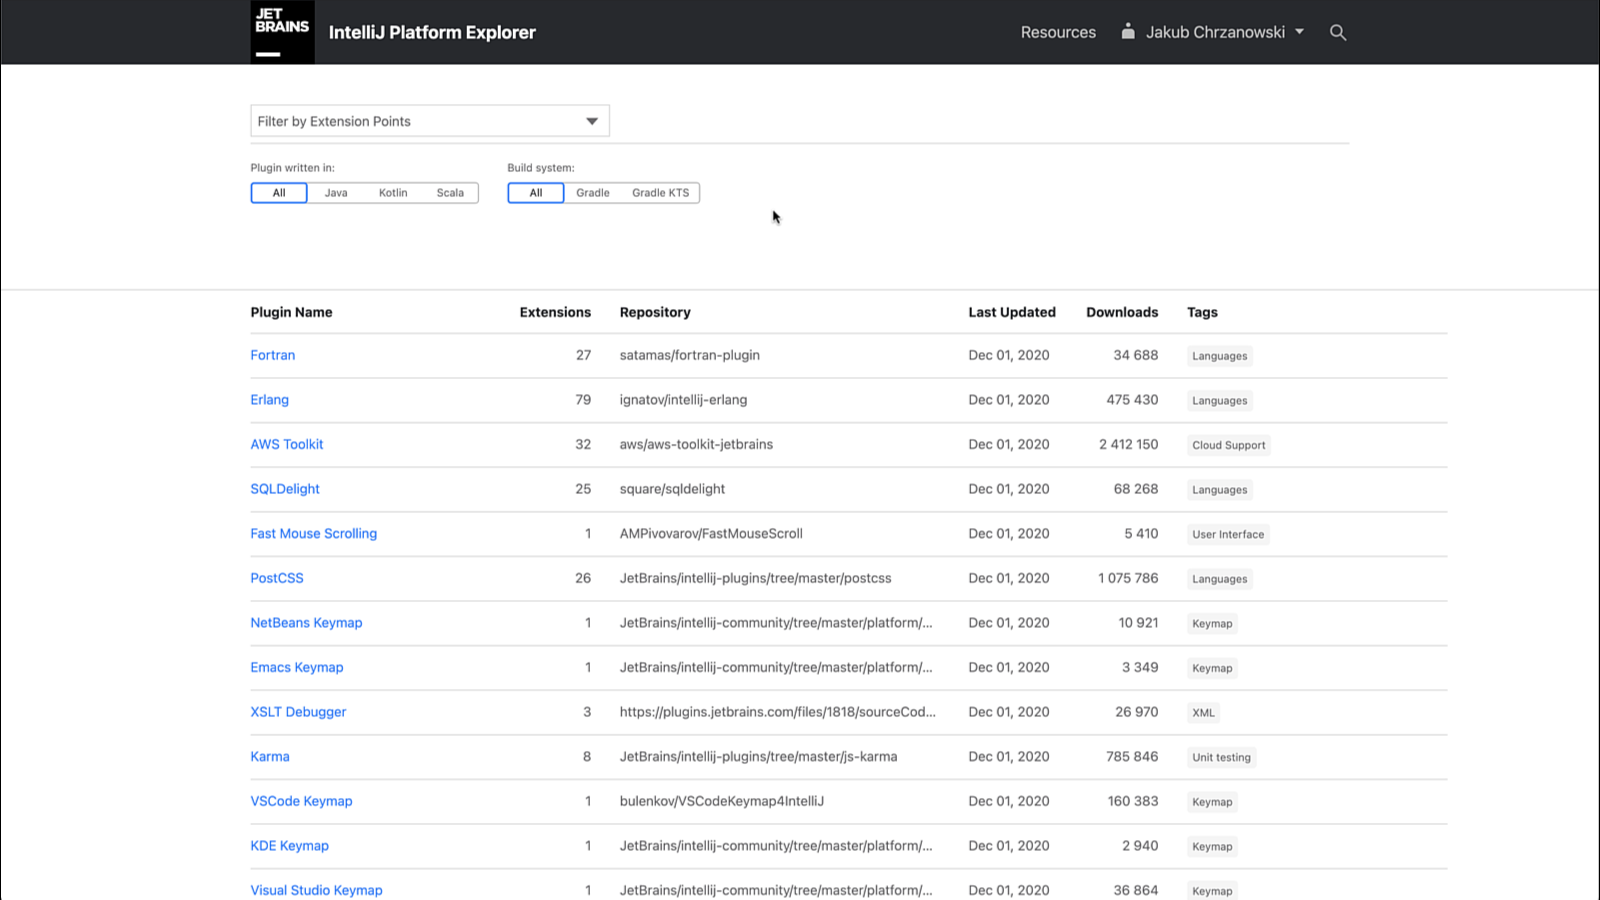This screenshot has height=900, width=1600.
Task: Click repository satamas/fortran-plugin
Action: 689,355
